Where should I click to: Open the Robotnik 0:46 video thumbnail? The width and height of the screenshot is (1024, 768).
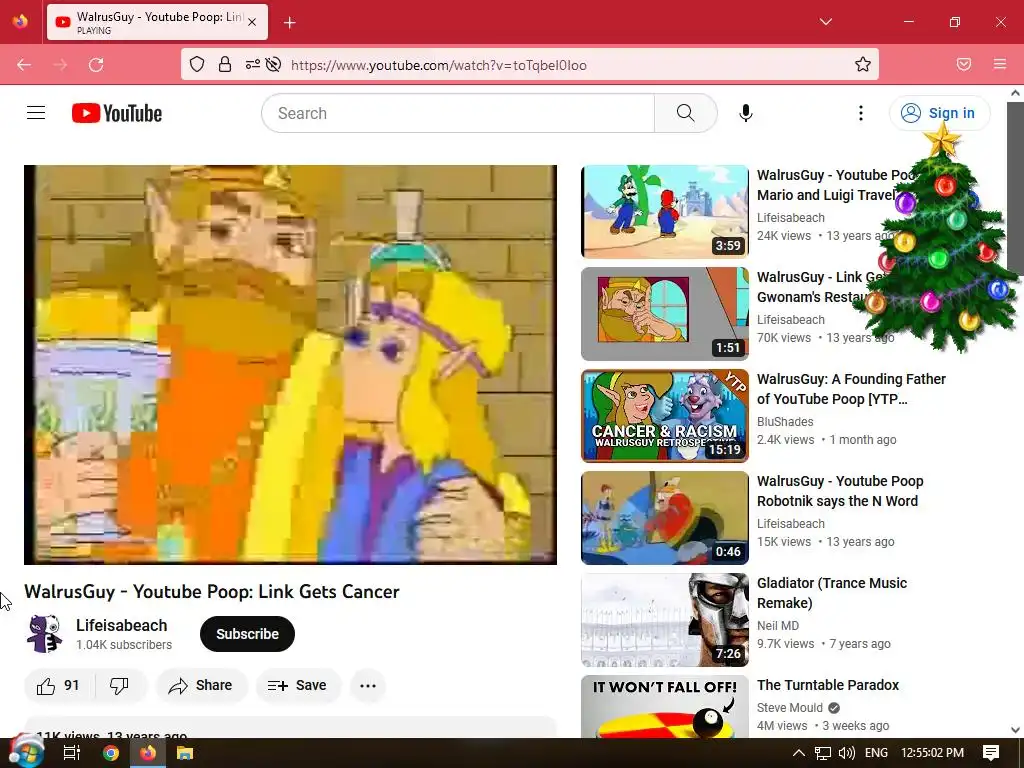pyautogui.click(x=665, y=518)
